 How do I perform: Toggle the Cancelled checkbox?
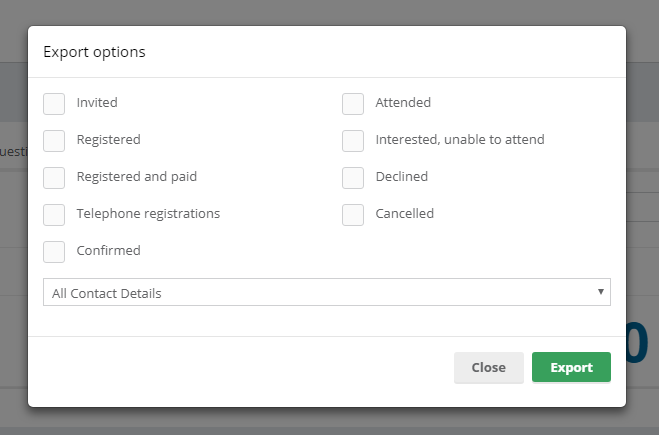coord(353,215)
